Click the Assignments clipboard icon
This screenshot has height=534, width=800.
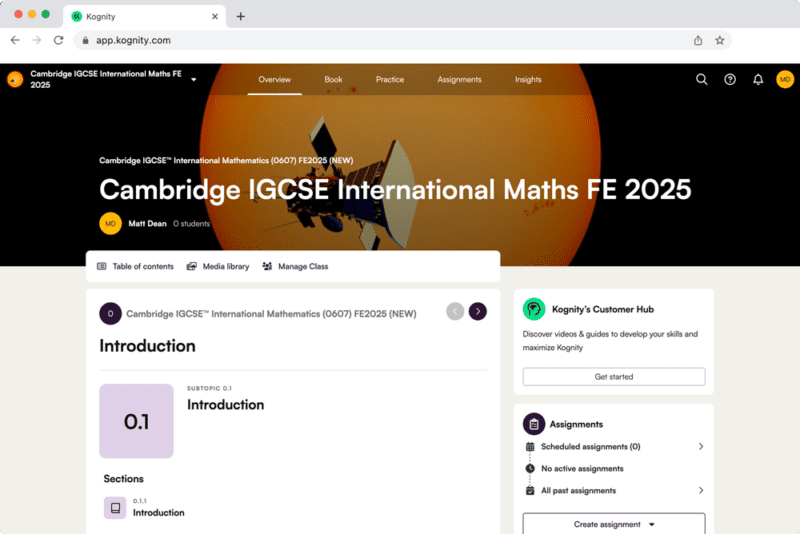[x=534, y=424]
